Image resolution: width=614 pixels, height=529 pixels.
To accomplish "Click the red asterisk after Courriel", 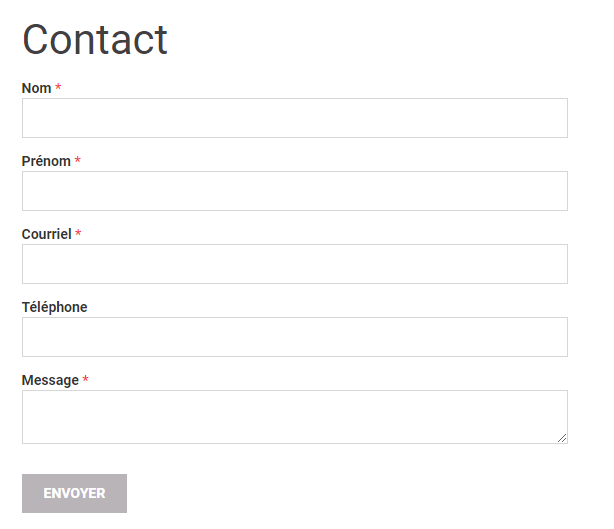I will coord(78,234).
